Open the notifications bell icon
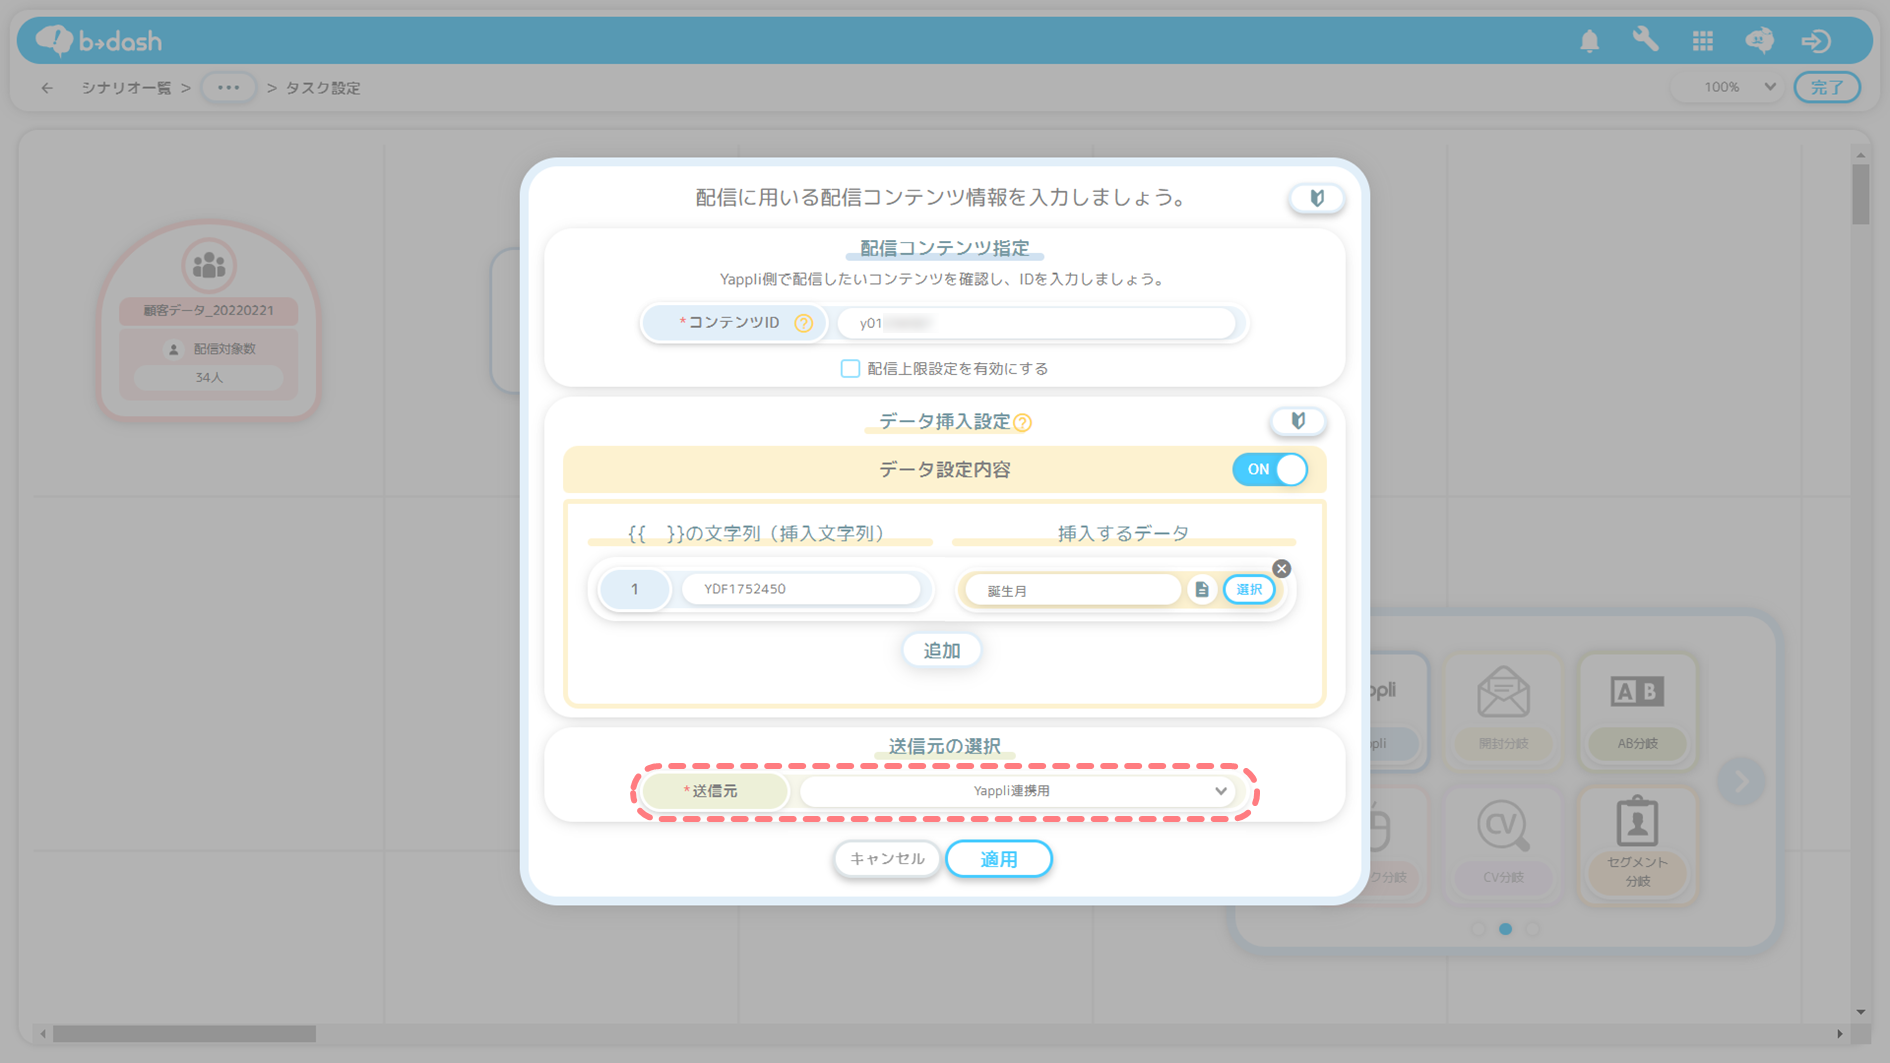1890x1063 pixels. pos(1589,41)
